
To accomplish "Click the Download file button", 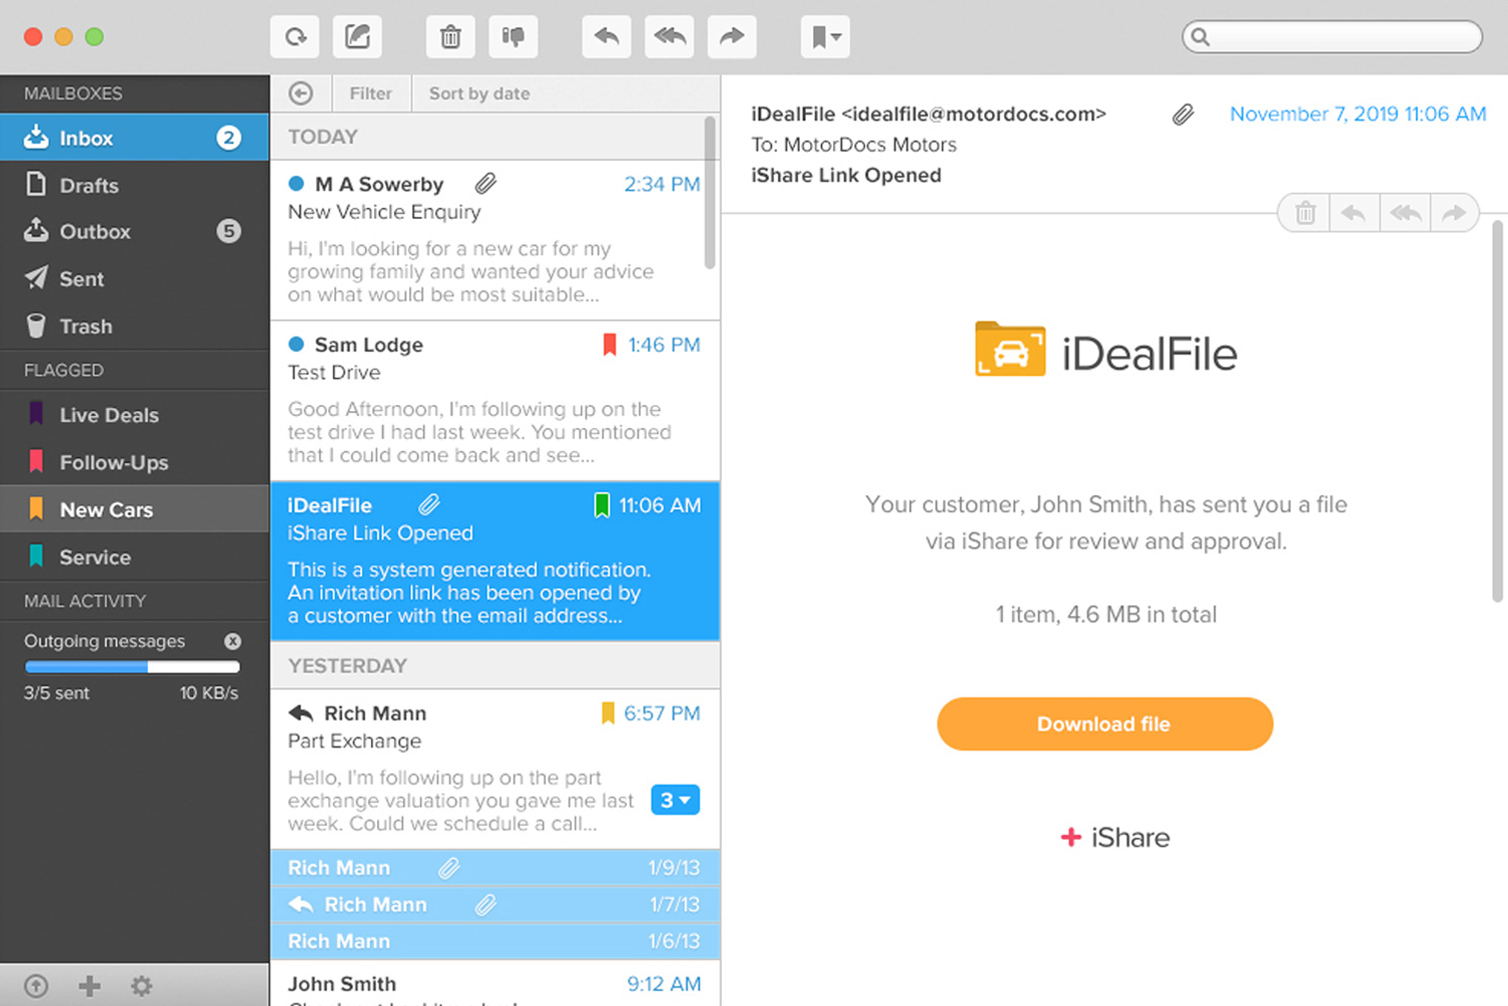I will (x=1104, y=724).
